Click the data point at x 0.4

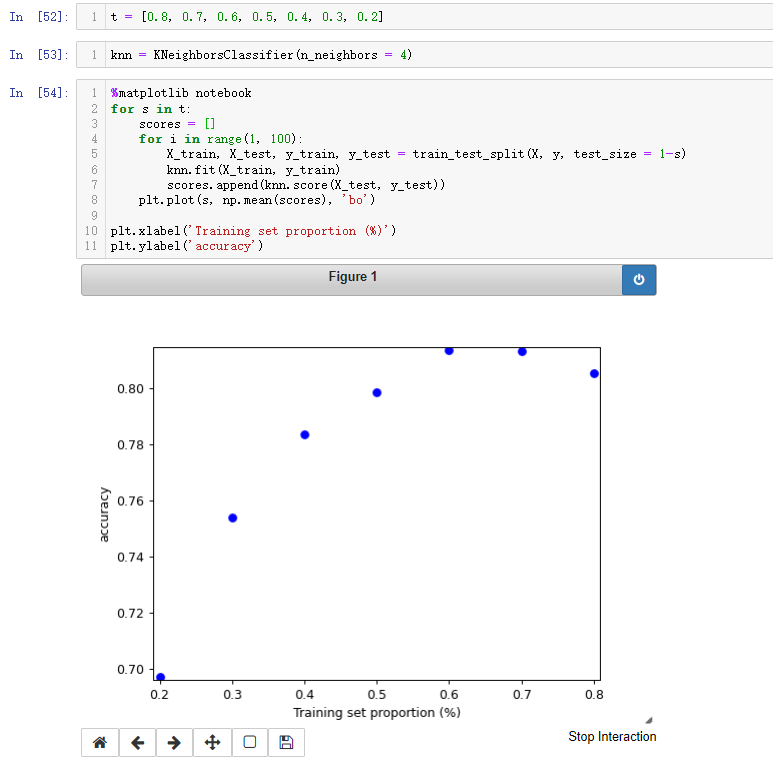[x=305, y=435]
